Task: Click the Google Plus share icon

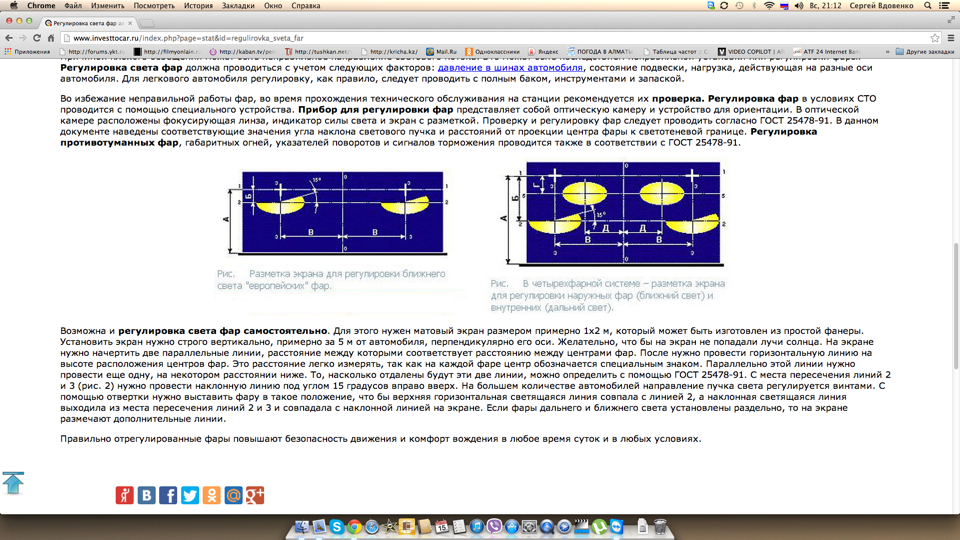Action: click(x=255, y=495)
